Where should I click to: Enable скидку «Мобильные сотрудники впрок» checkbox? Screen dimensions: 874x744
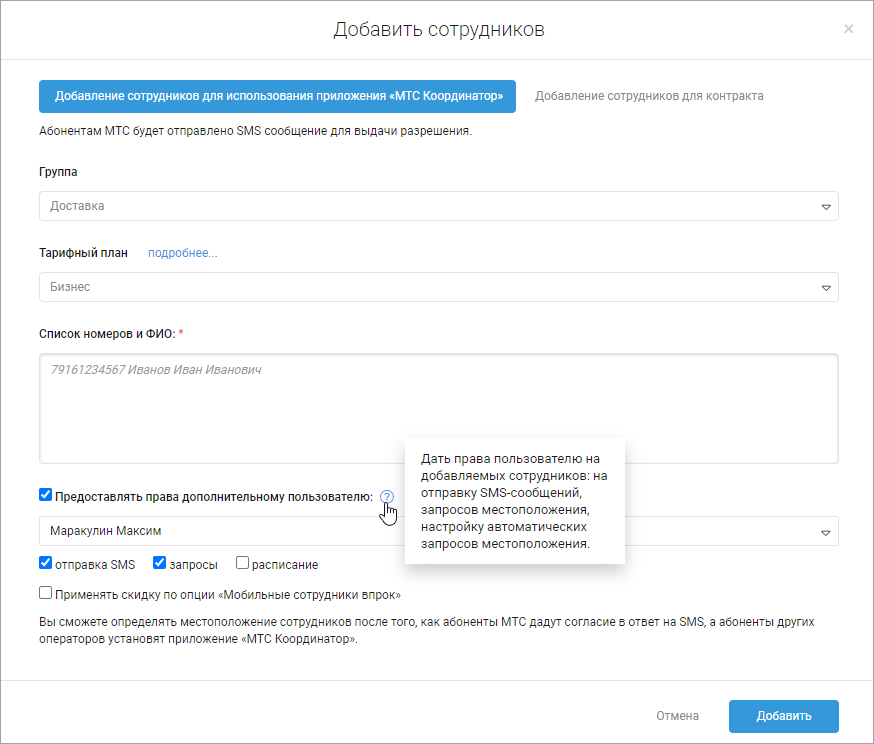click(45, 592)
